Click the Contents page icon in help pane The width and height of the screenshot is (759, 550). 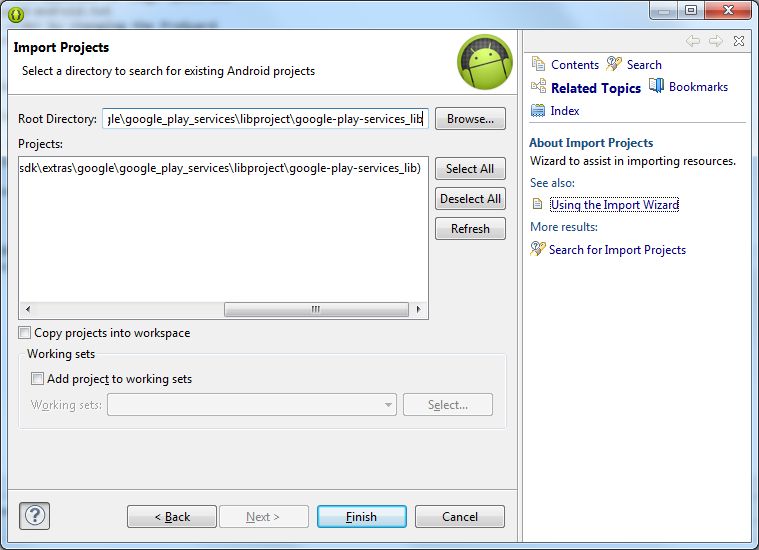coord(538,63)
